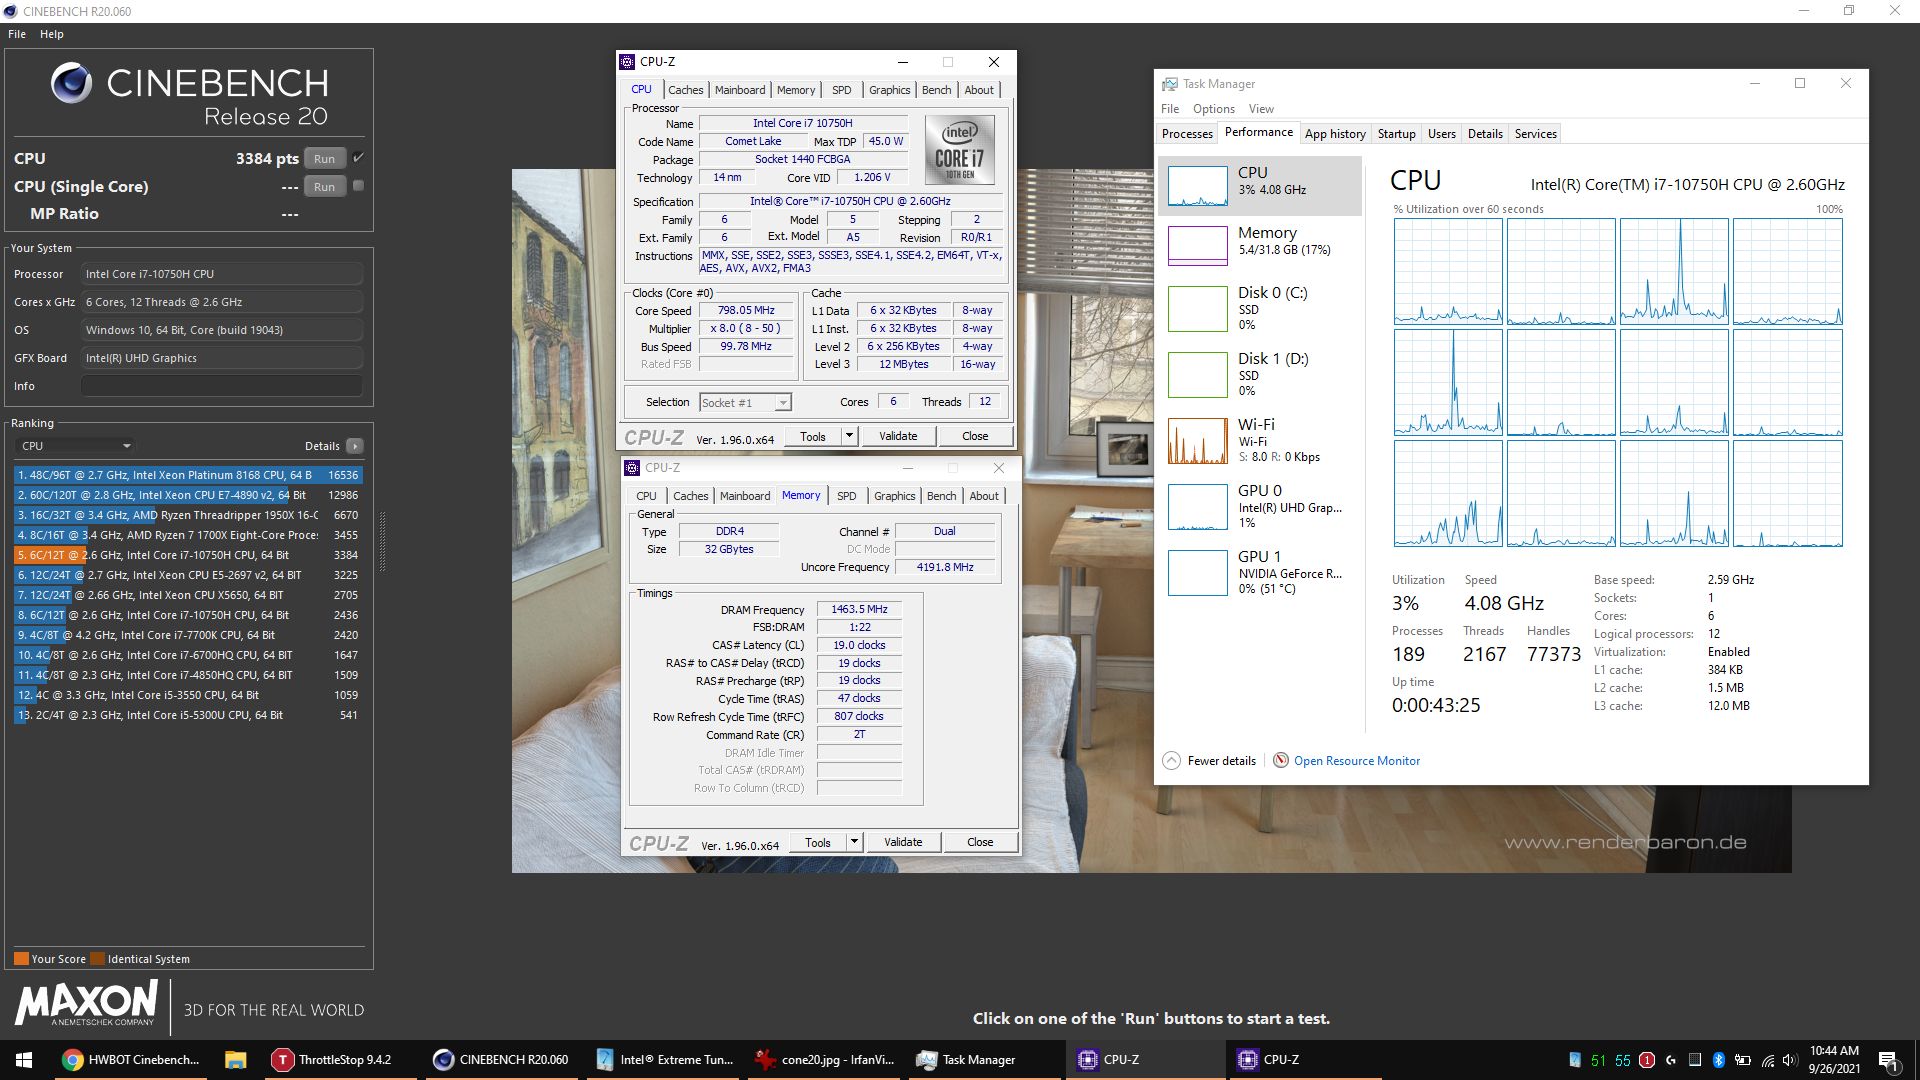
Task: Run the CPU Single Core benchmark
Action: click(324, 186)
